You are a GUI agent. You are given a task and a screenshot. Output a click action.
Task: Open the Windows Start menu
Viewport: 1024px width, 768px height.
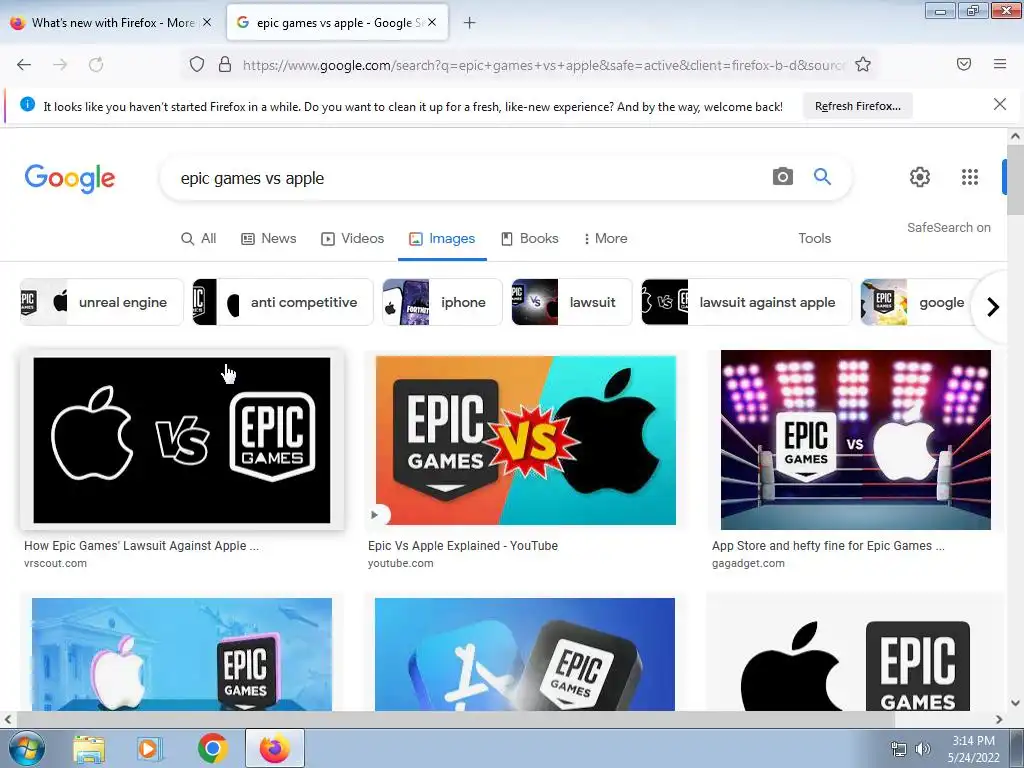(27, 748)
